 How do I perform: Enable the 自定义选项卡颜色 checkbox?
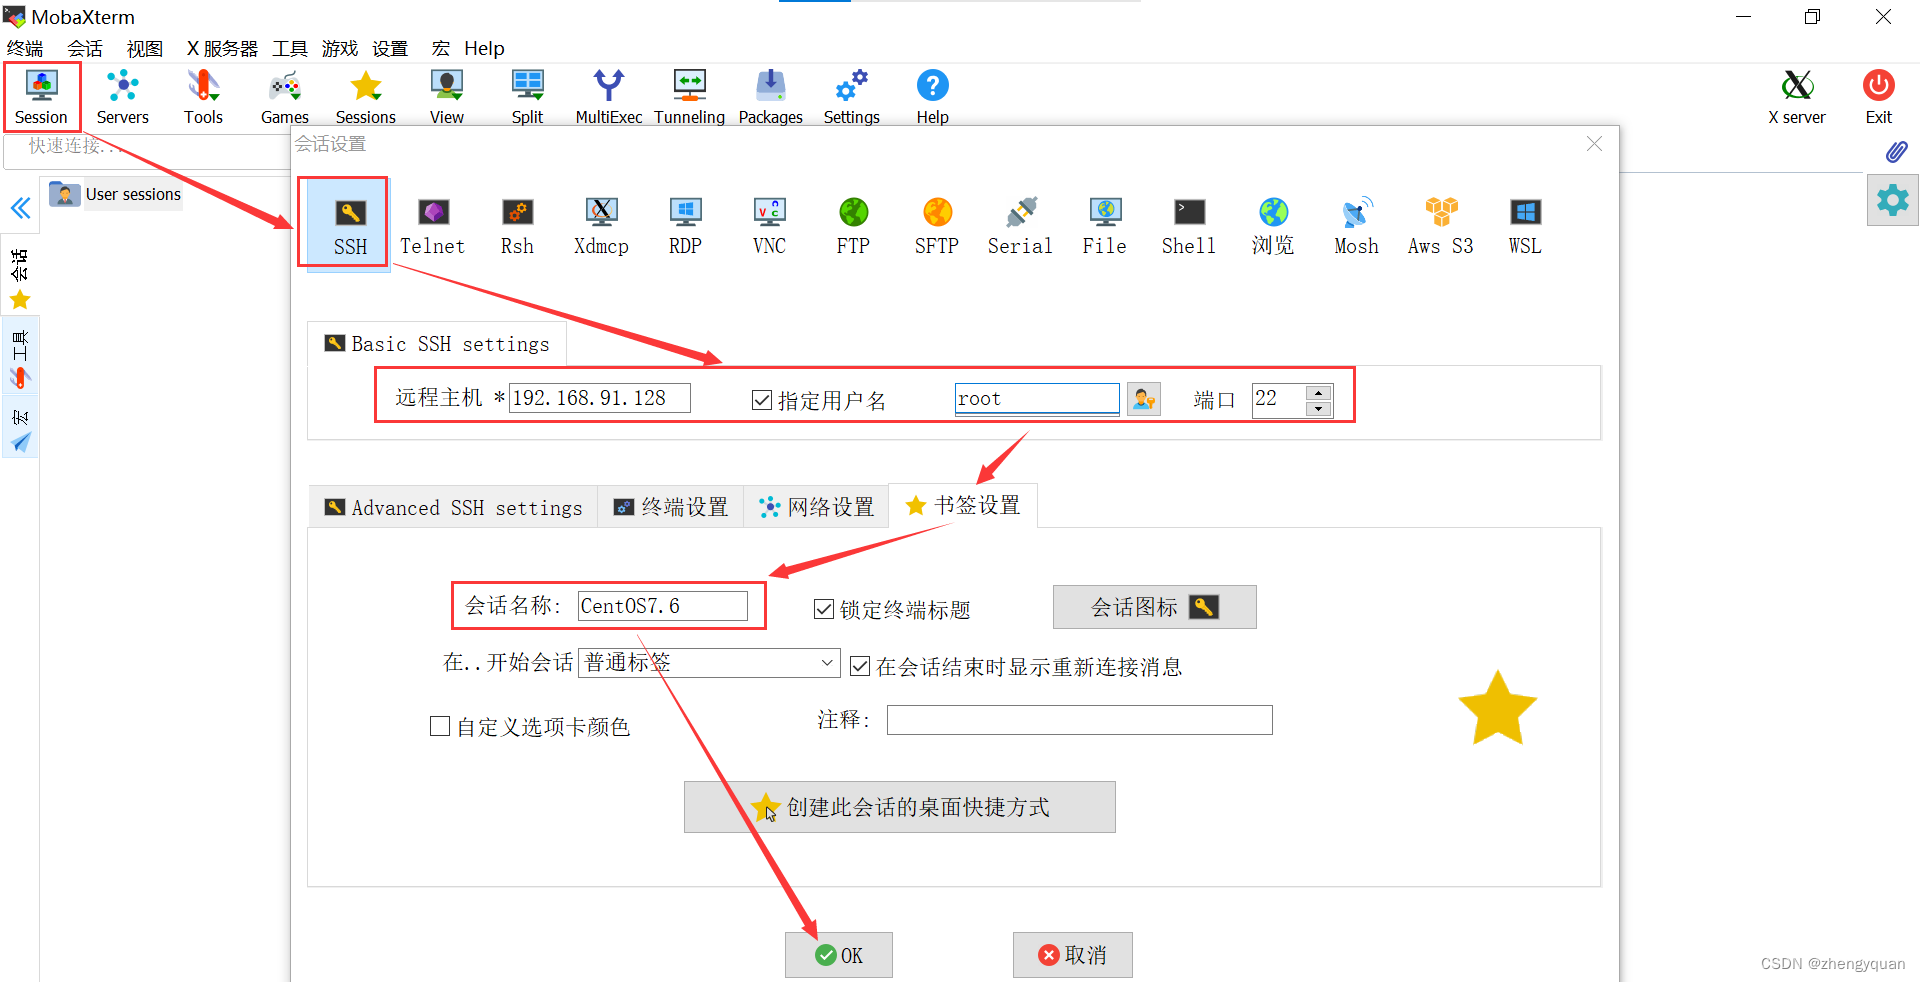(439, 726)
